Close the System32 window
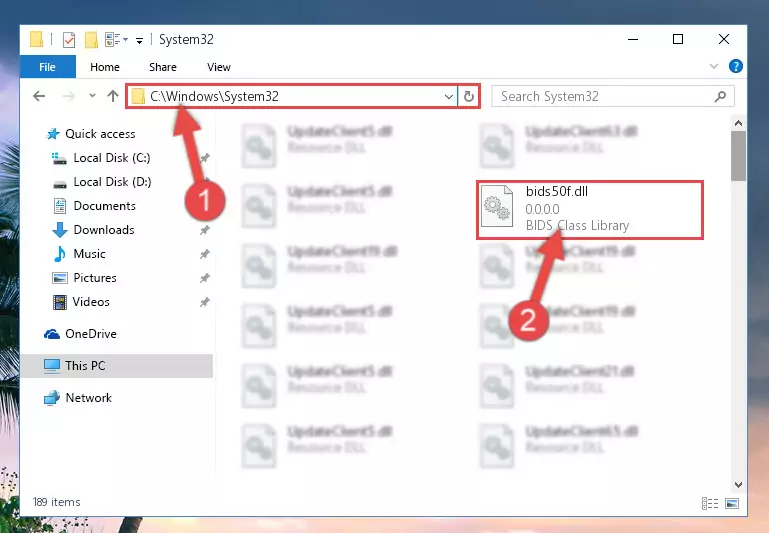Image resolution: width=769 pixels, height=533 pixels. pos(723,39)
